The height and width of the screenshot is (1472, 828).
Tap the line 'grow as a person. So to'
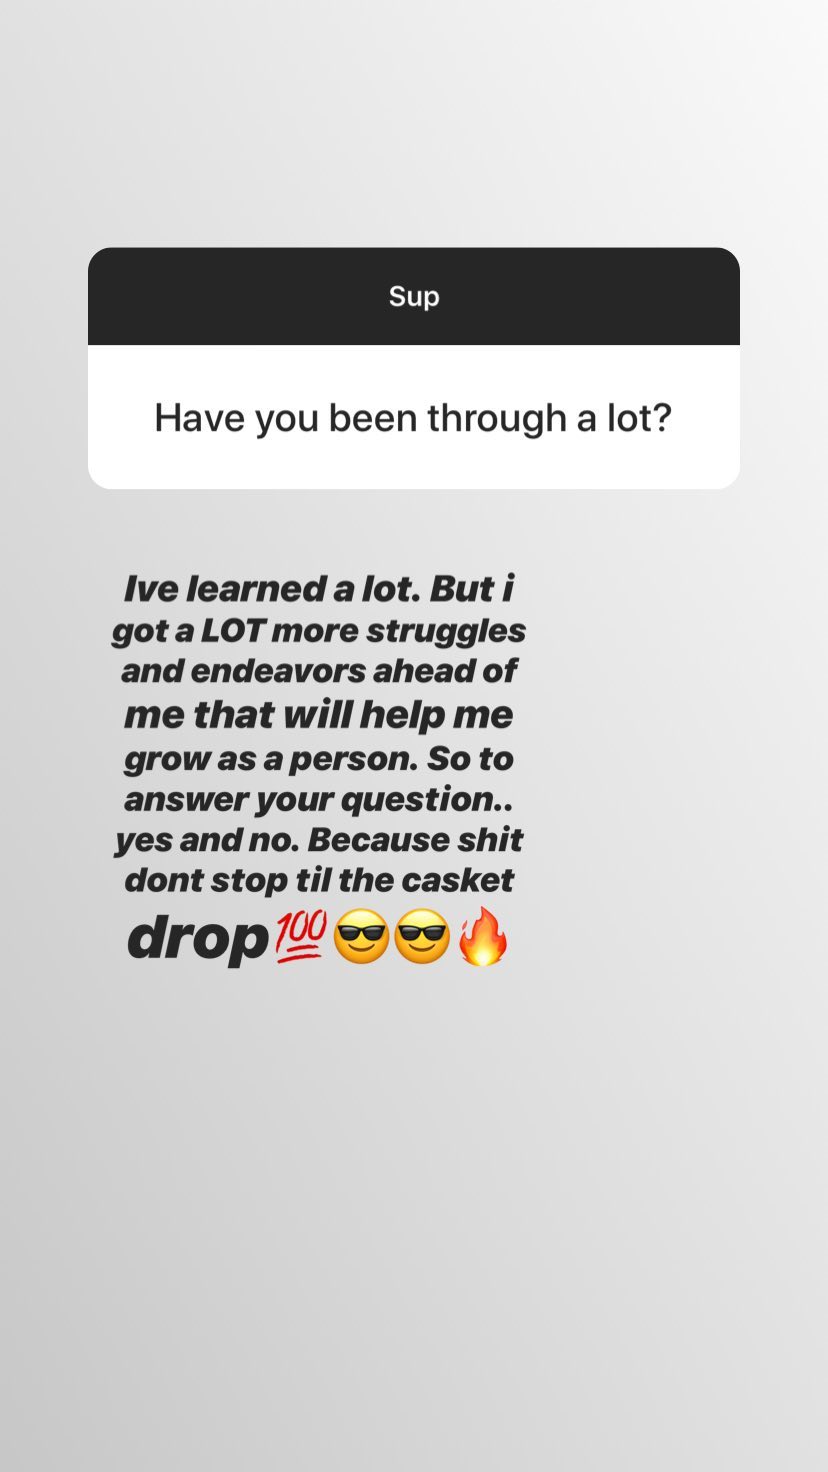tap(318, 759)
